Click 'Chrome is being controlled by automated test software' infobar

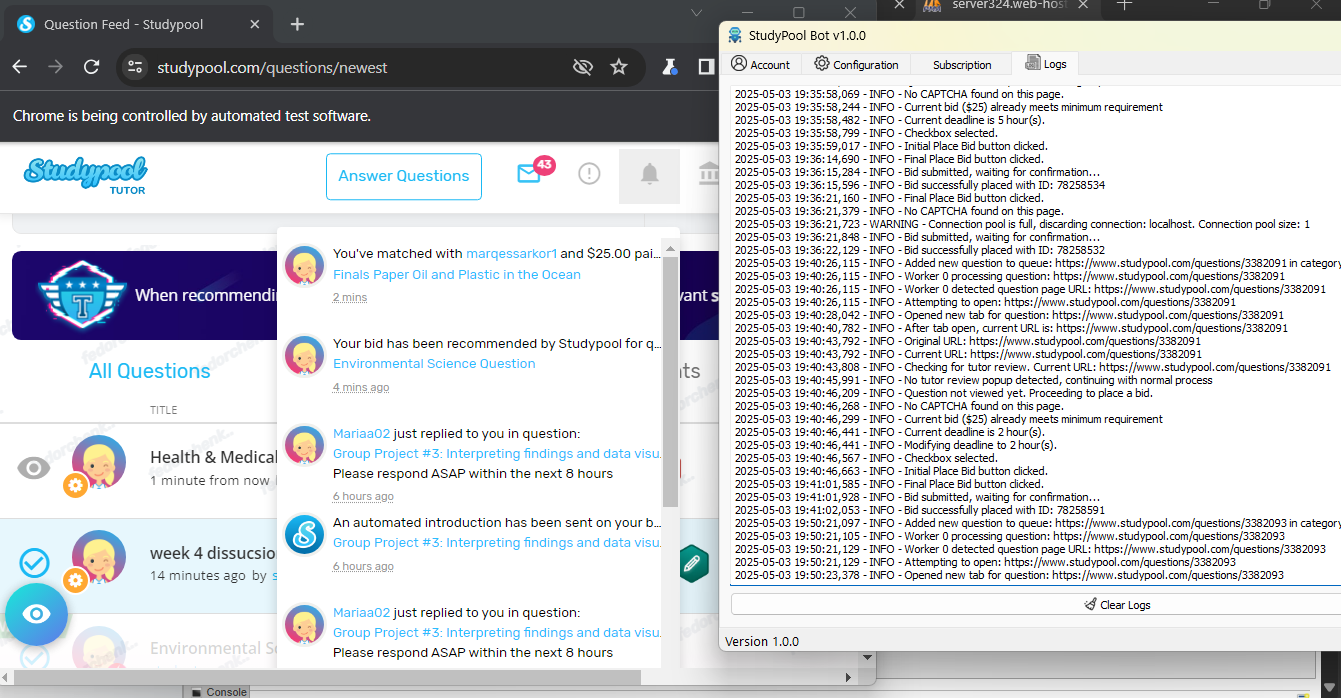[x=192, y=116]
